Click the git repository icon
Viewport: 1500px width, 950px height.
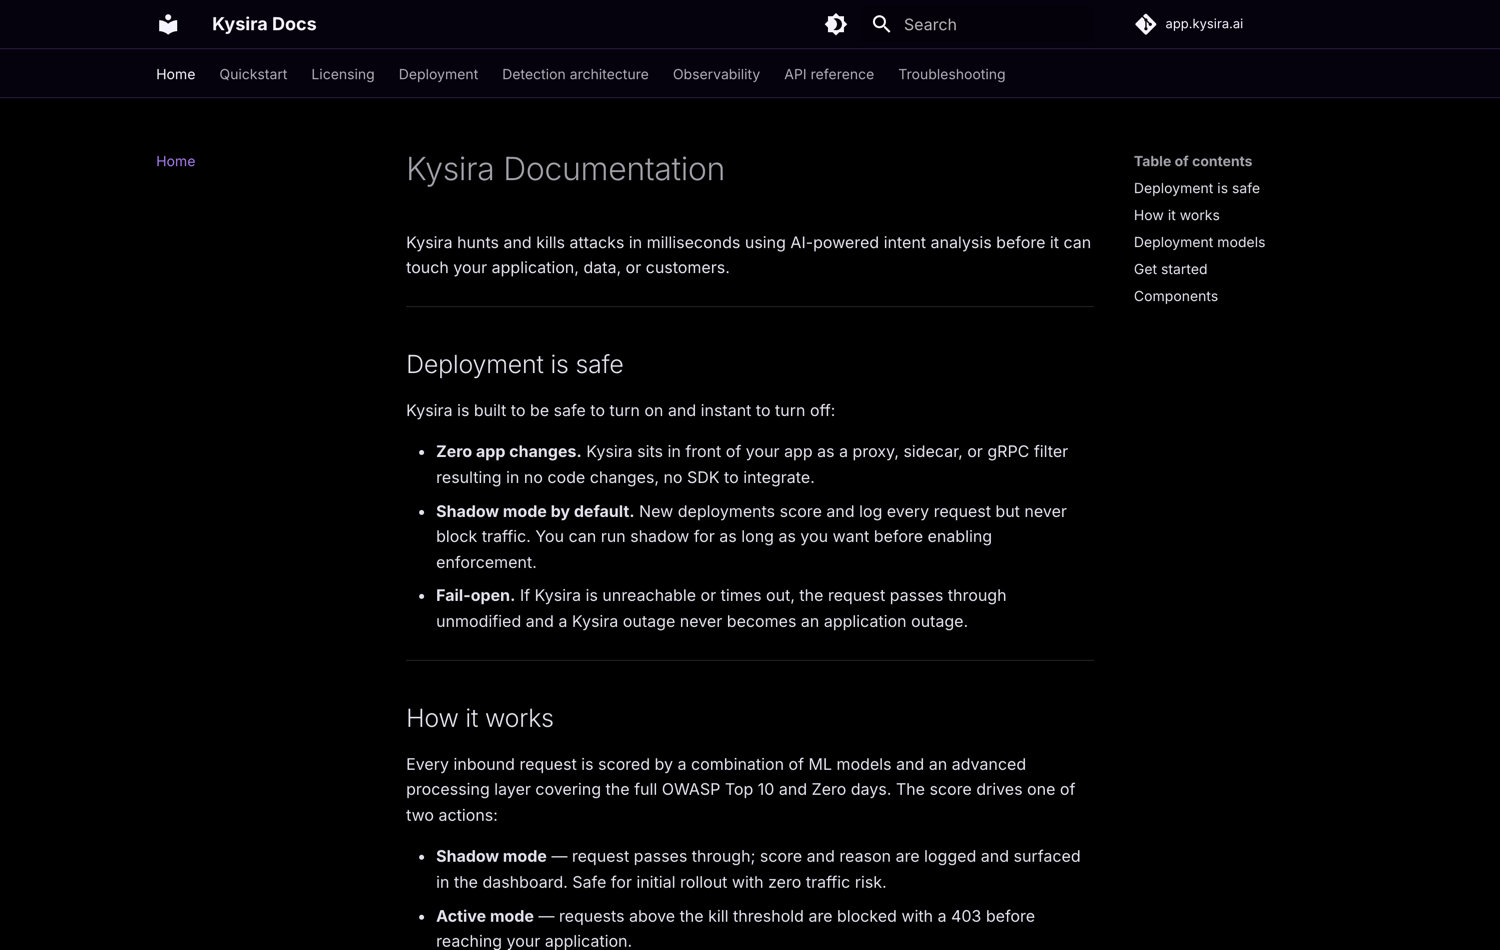click(1146, 24)
